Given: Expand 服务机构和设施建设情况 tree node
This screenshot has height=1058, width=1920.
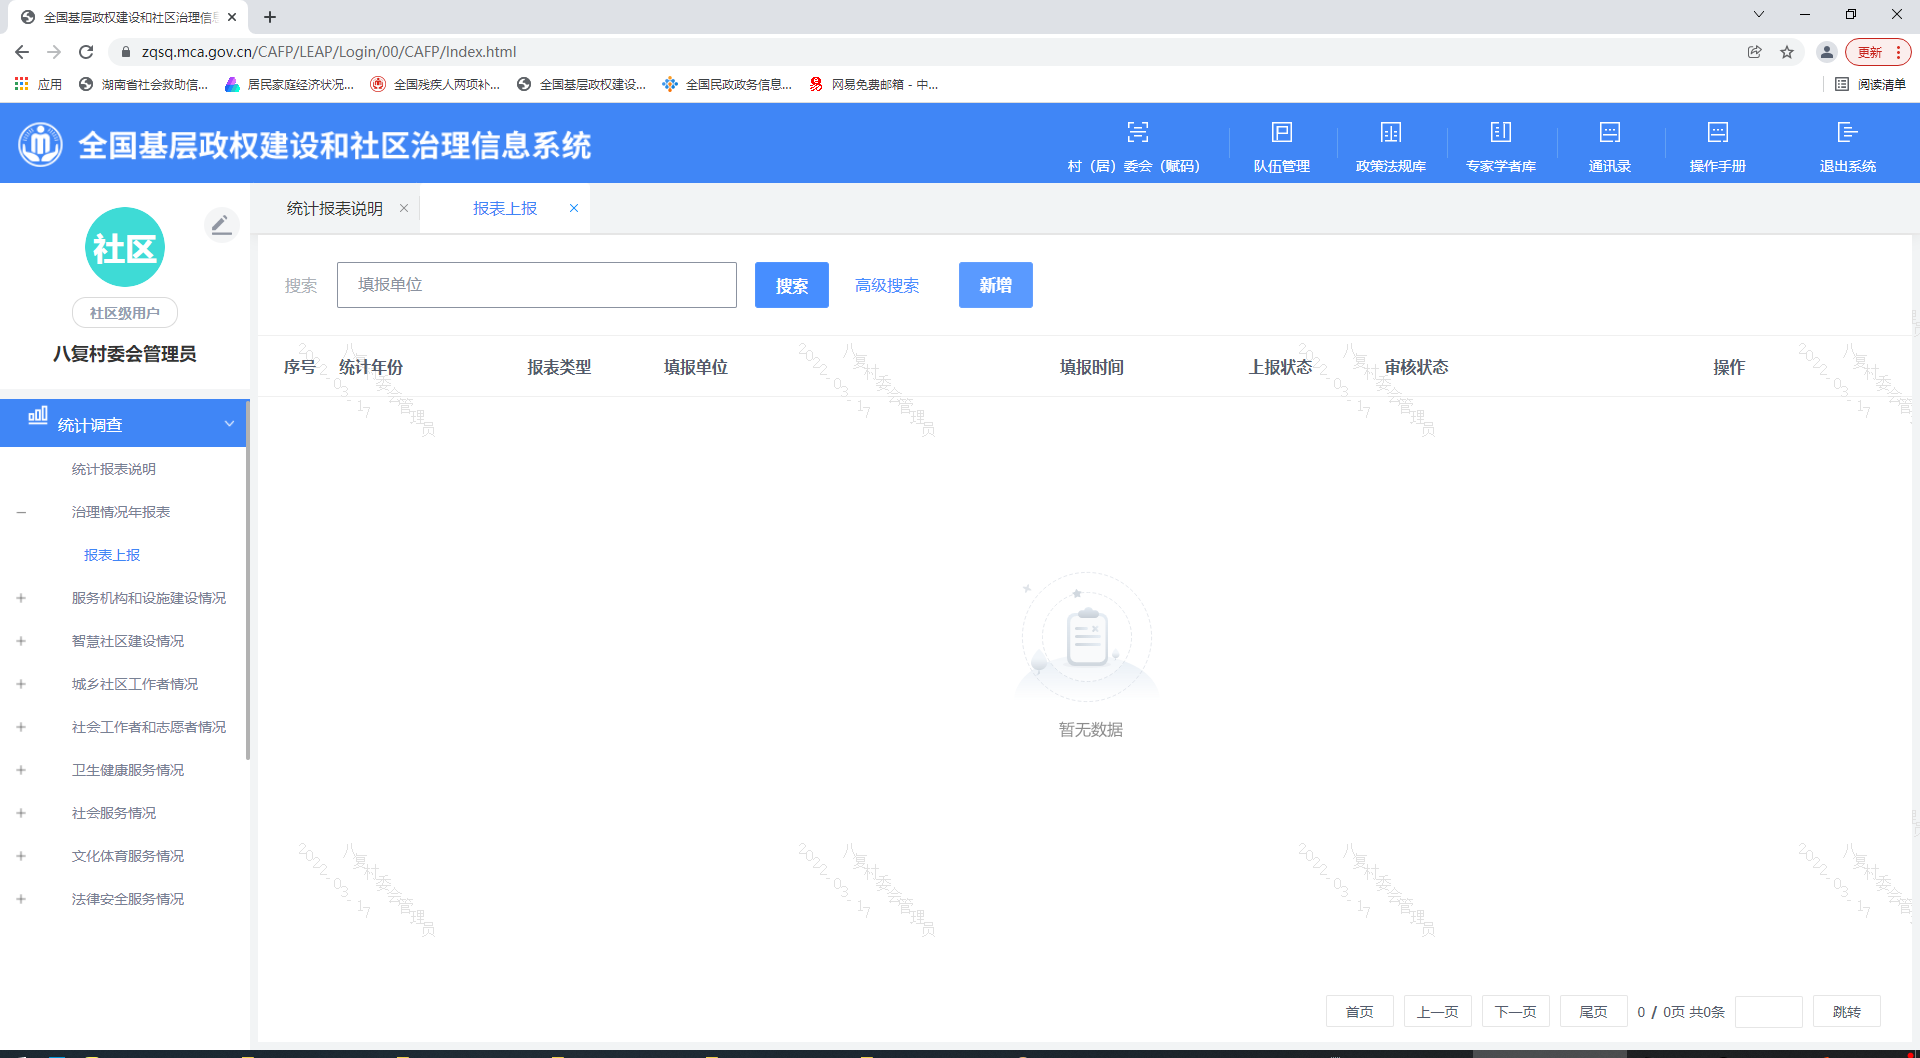Looking at the screenshot, I should (21, 598).
